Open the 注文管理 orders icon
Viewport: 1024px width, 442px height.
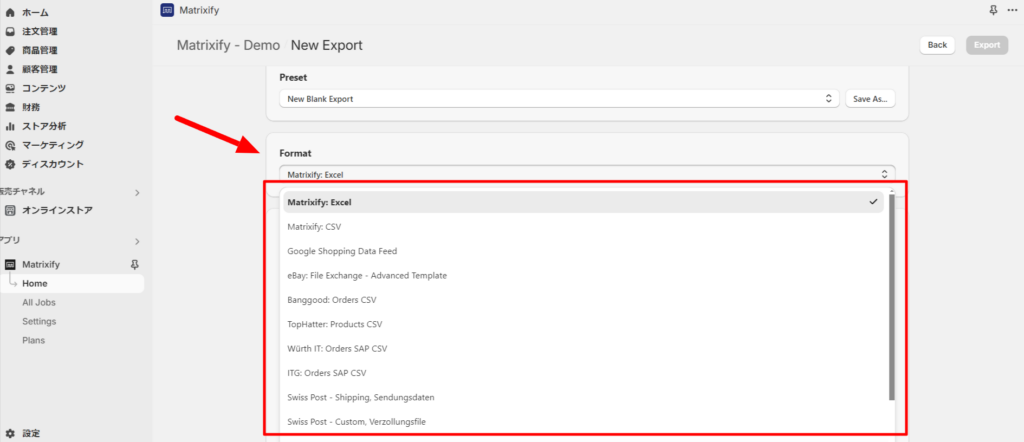tap(10, 31)
